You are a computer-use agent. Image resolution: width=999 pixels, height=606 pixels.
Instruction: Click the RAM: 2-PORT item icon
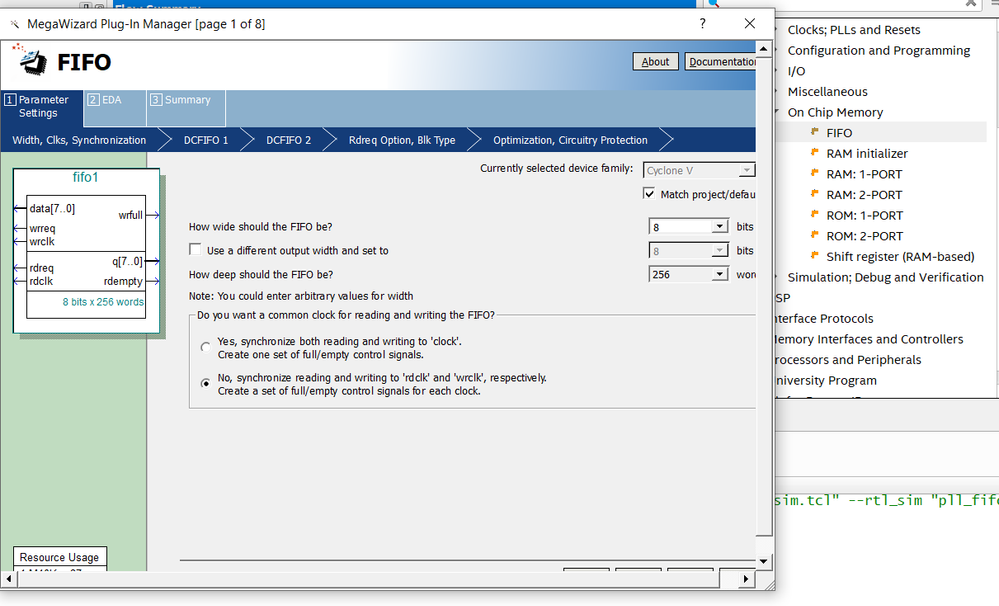814,193
